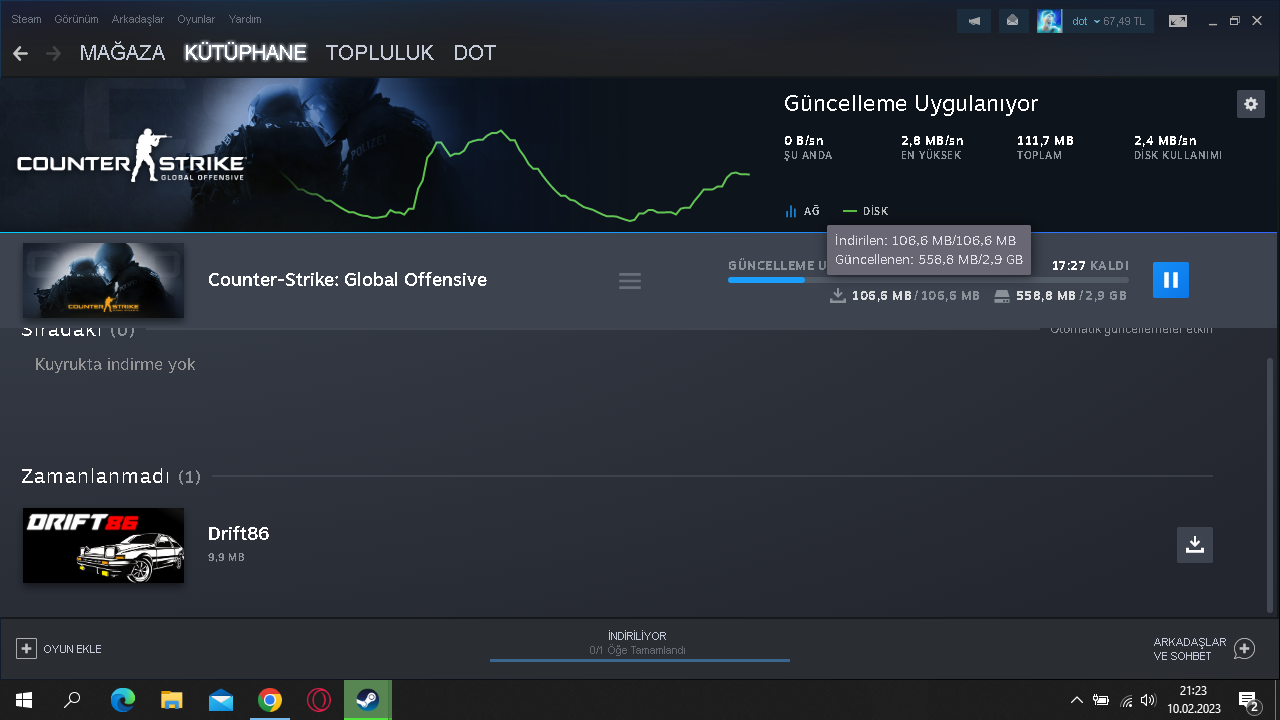Open the Steam menu

click(x=26, y=19)
